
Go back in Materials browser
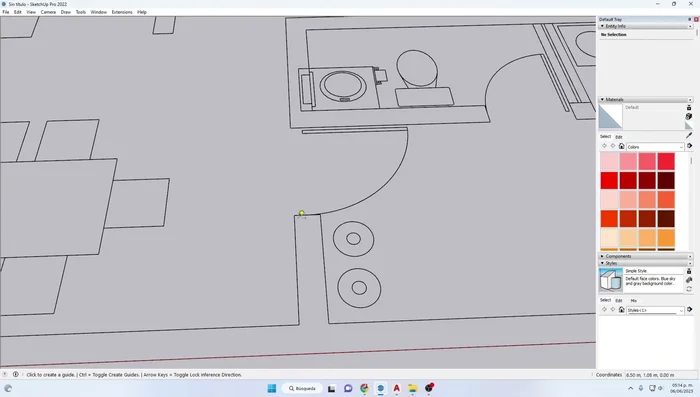(604, 146)
